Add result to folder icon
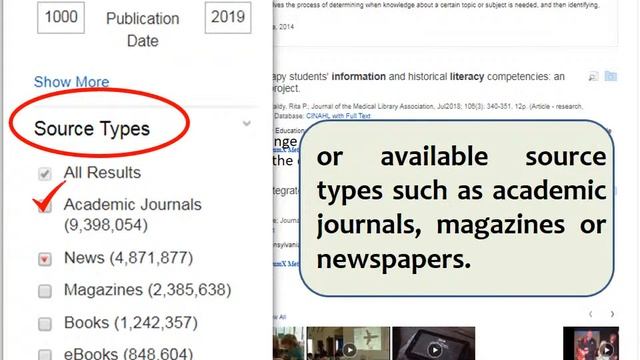The width and height of the screenshot is (640, 360). pyautogui.click(x=611, y=76)
